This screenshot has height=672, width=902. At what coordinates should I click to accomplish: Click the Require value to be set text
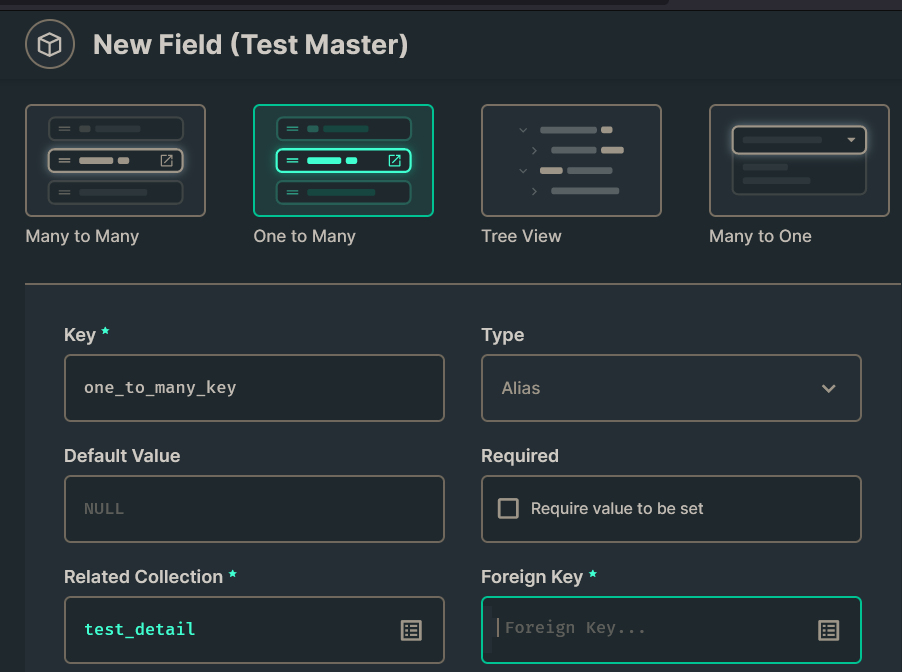(x=617, y=509)
